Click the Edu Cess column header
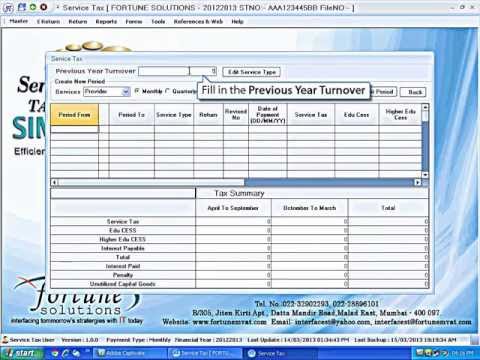The image size is (480, 360). [x=356, y=115]
